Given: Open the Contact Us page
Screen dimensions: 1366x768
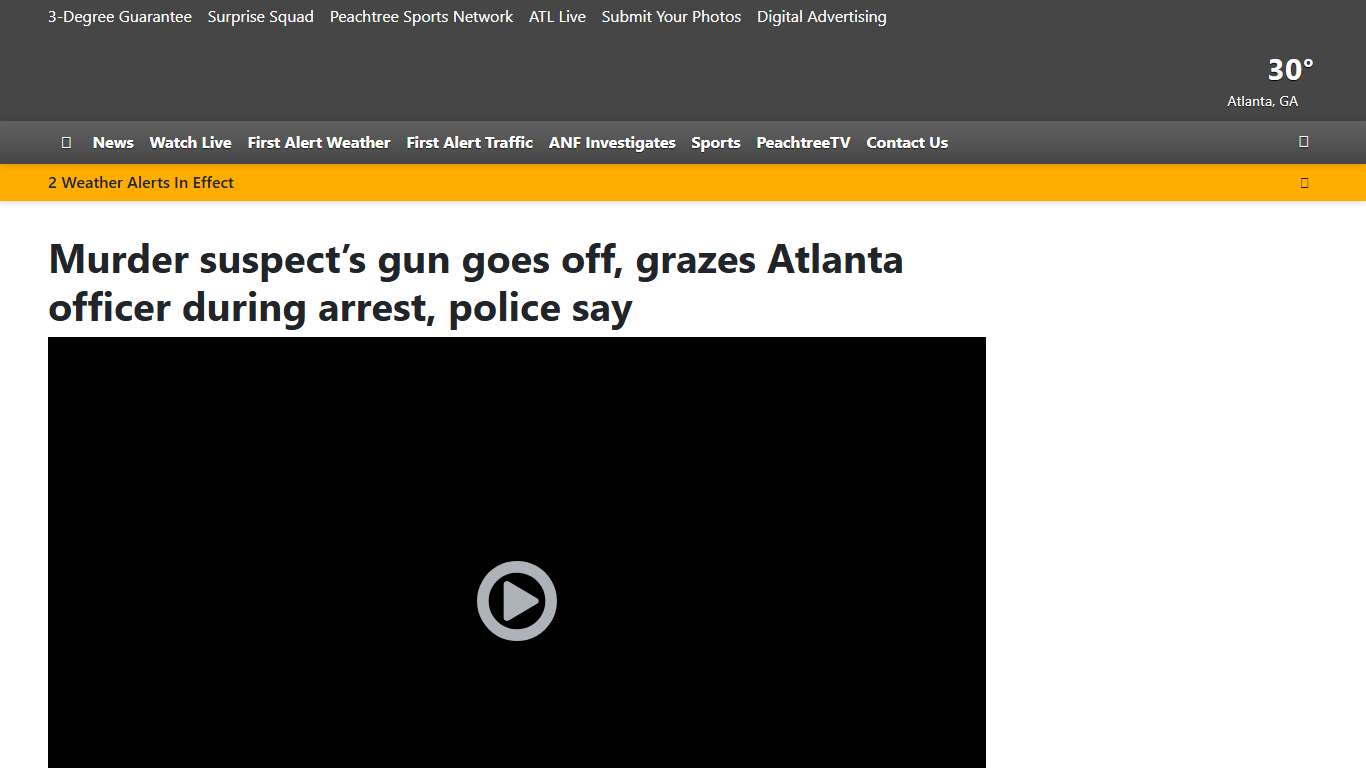Looking at the screenshot, I should (x=906, y=142).
